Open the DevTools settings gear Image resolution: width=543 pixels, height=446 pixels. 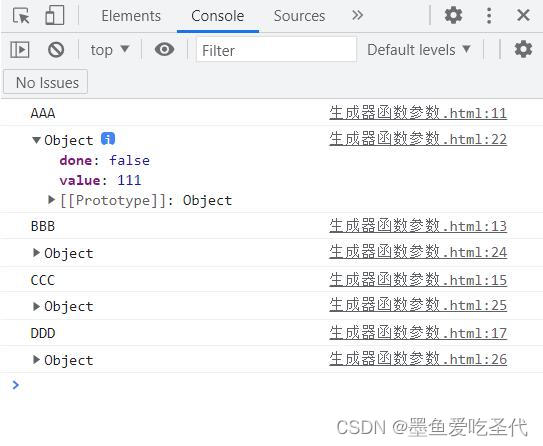point(453,15)
